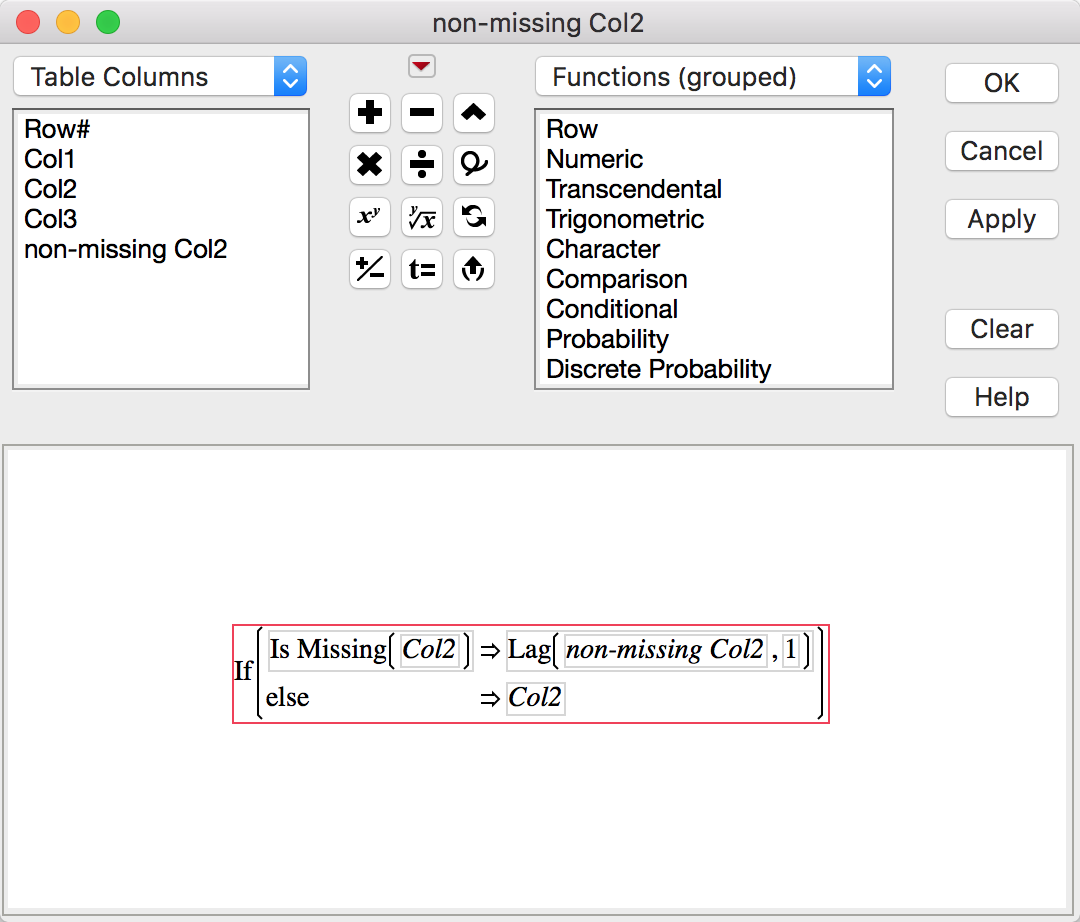
Task: Click the Apply button
Action: [x=1001, y=220]
